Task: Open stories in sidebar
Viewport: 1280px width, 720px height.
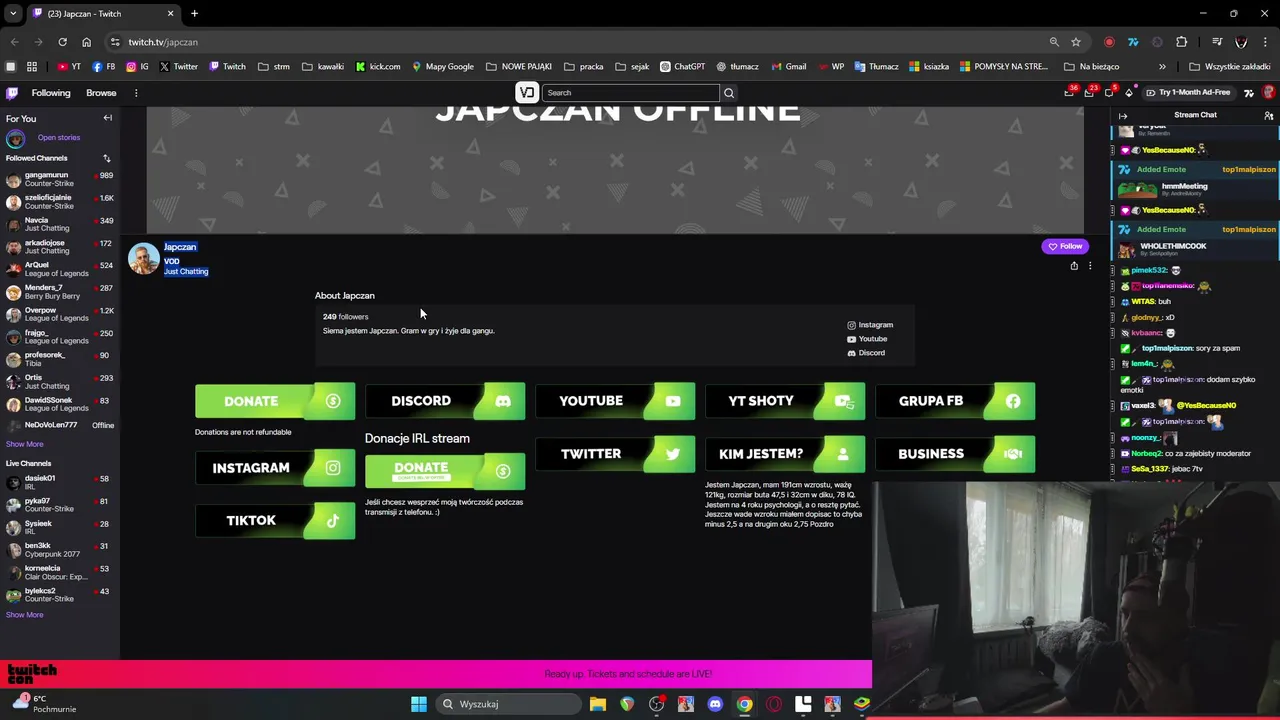Action: pos(59,138)
